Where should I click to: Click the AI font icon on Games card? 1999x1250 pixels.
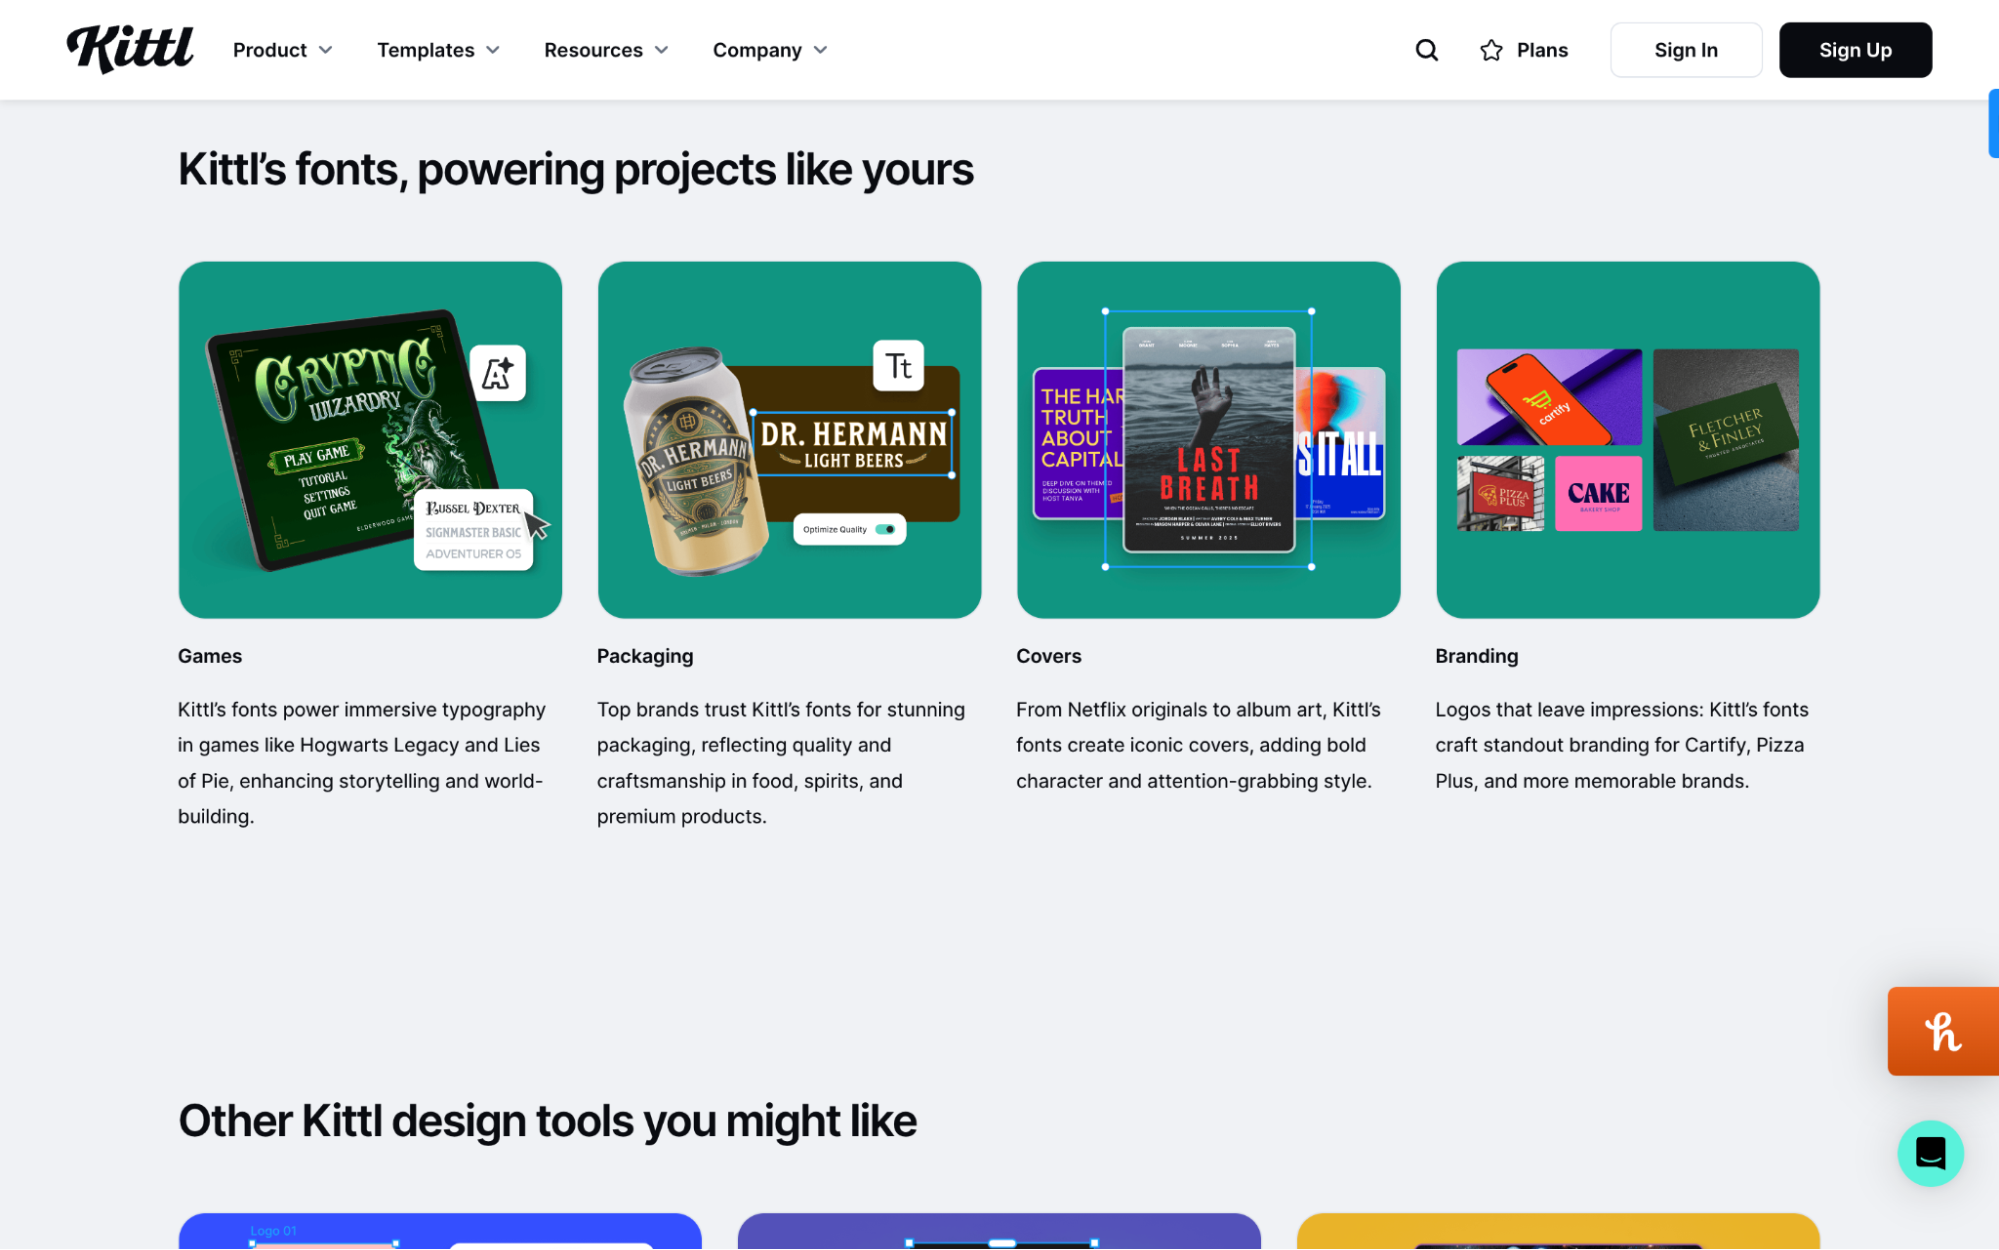(498, 373)
